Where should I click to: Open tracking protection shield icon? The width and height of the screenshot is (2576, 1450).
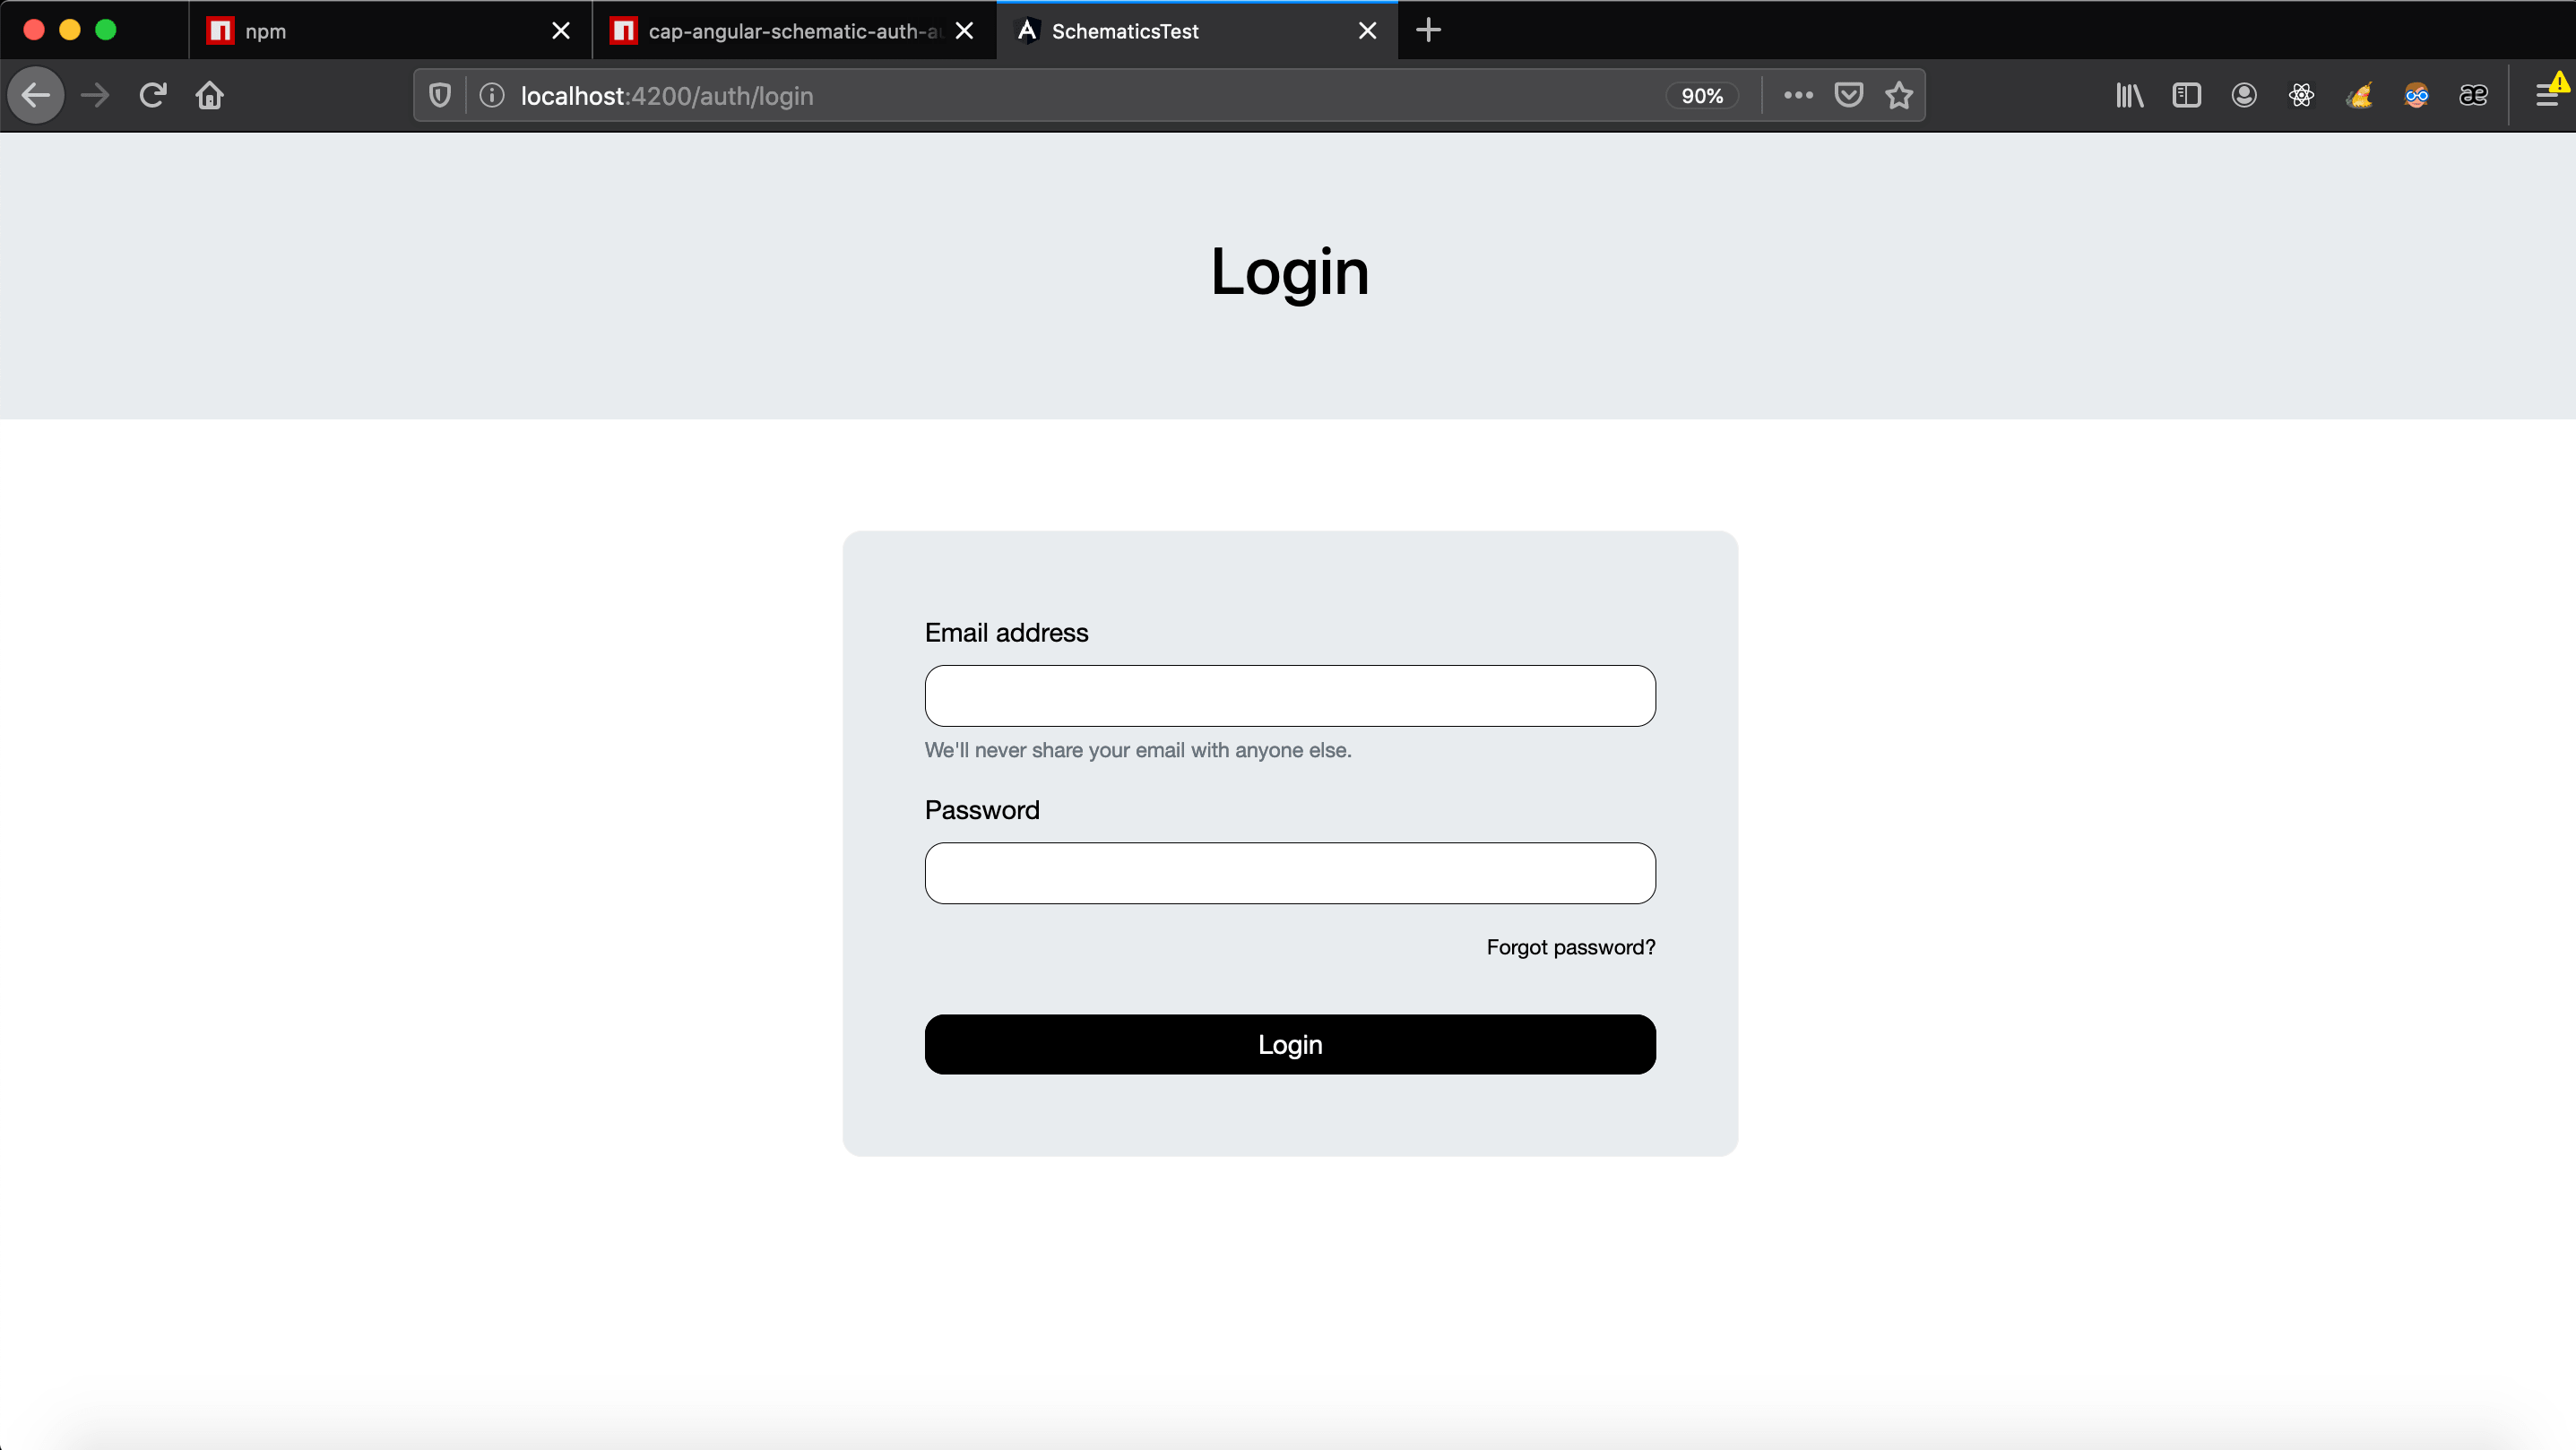[x=440, y=96]
